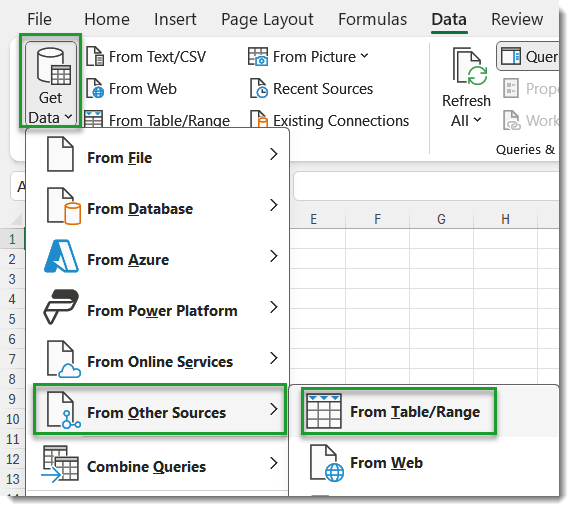Select the From Azure menu label
574x511 pixels.
point(128,260)
